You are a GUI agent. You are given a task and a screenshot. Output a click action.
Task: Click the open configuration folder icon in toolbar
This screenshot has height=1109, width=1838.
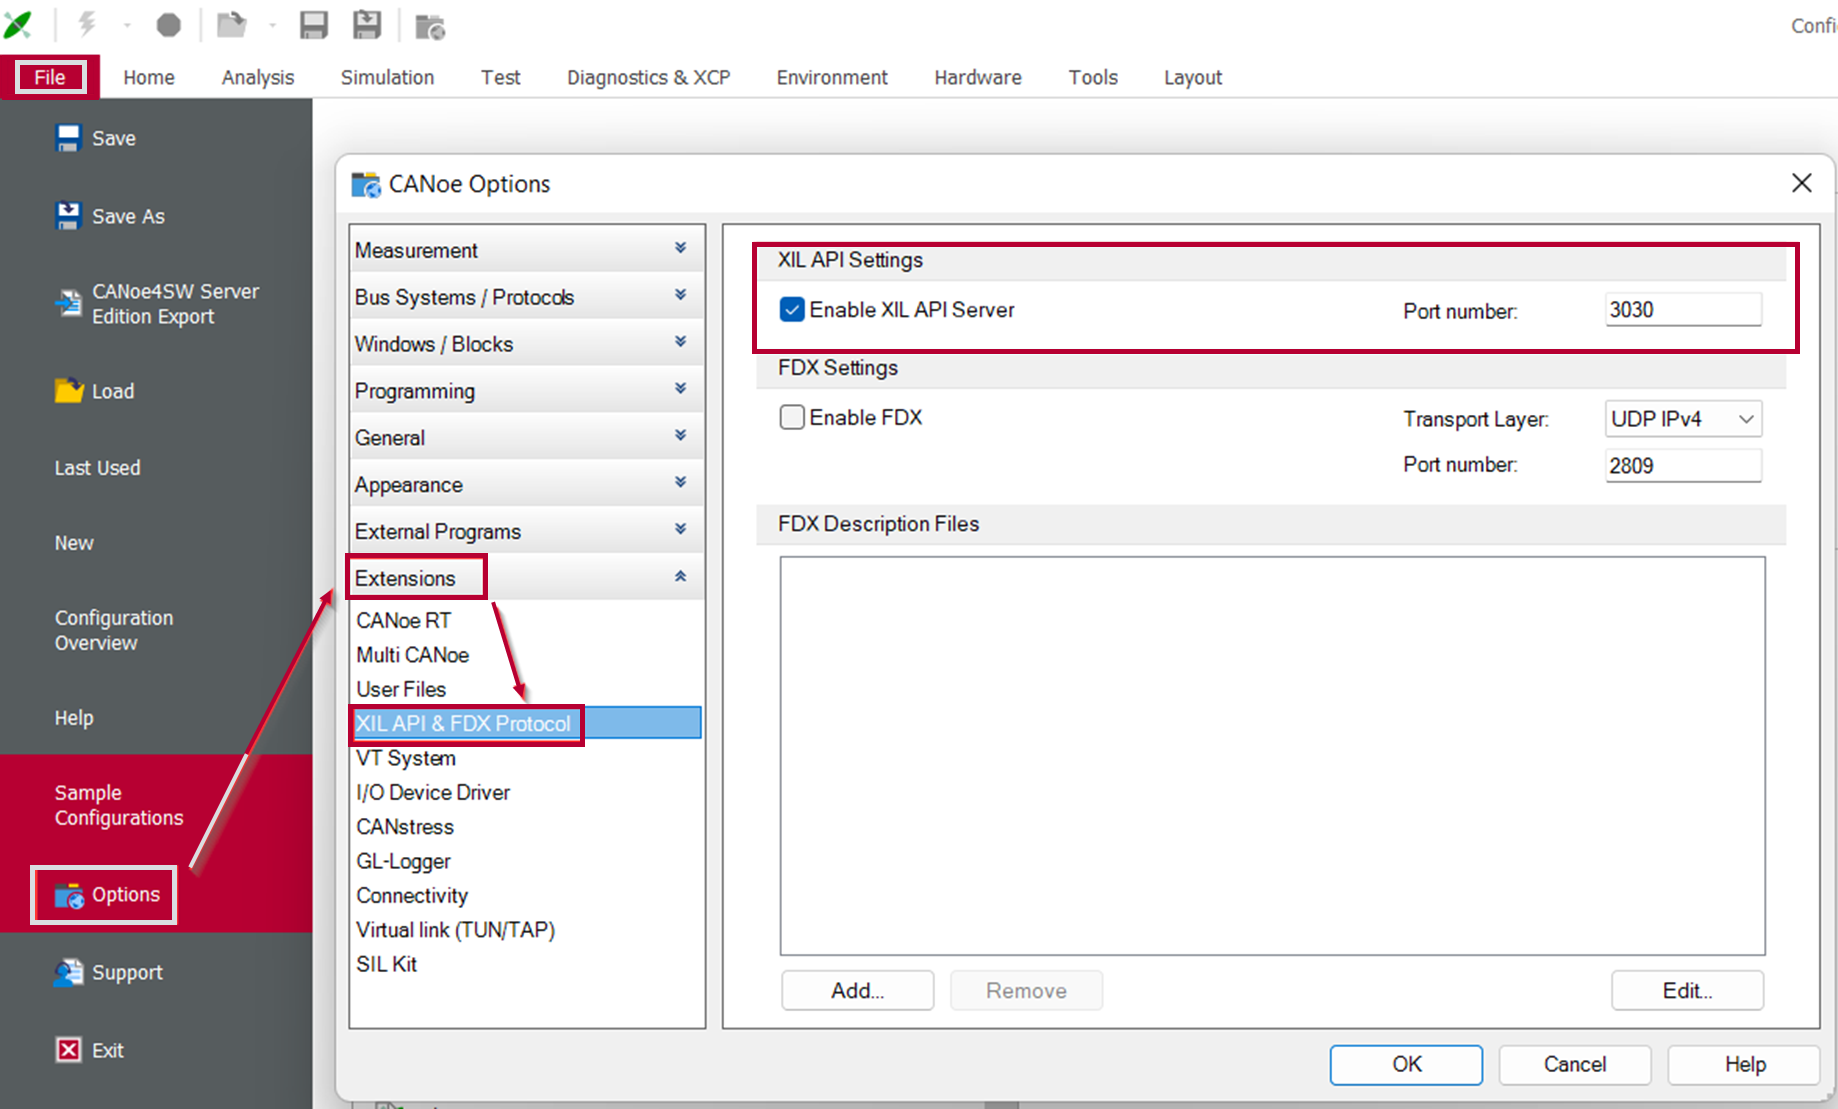click(232, 24)
